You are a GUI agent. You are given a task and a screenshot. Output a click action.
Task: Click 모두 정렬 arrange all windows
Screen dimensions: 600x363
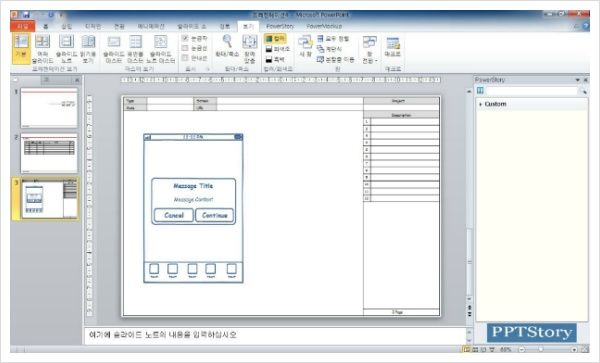333,39
